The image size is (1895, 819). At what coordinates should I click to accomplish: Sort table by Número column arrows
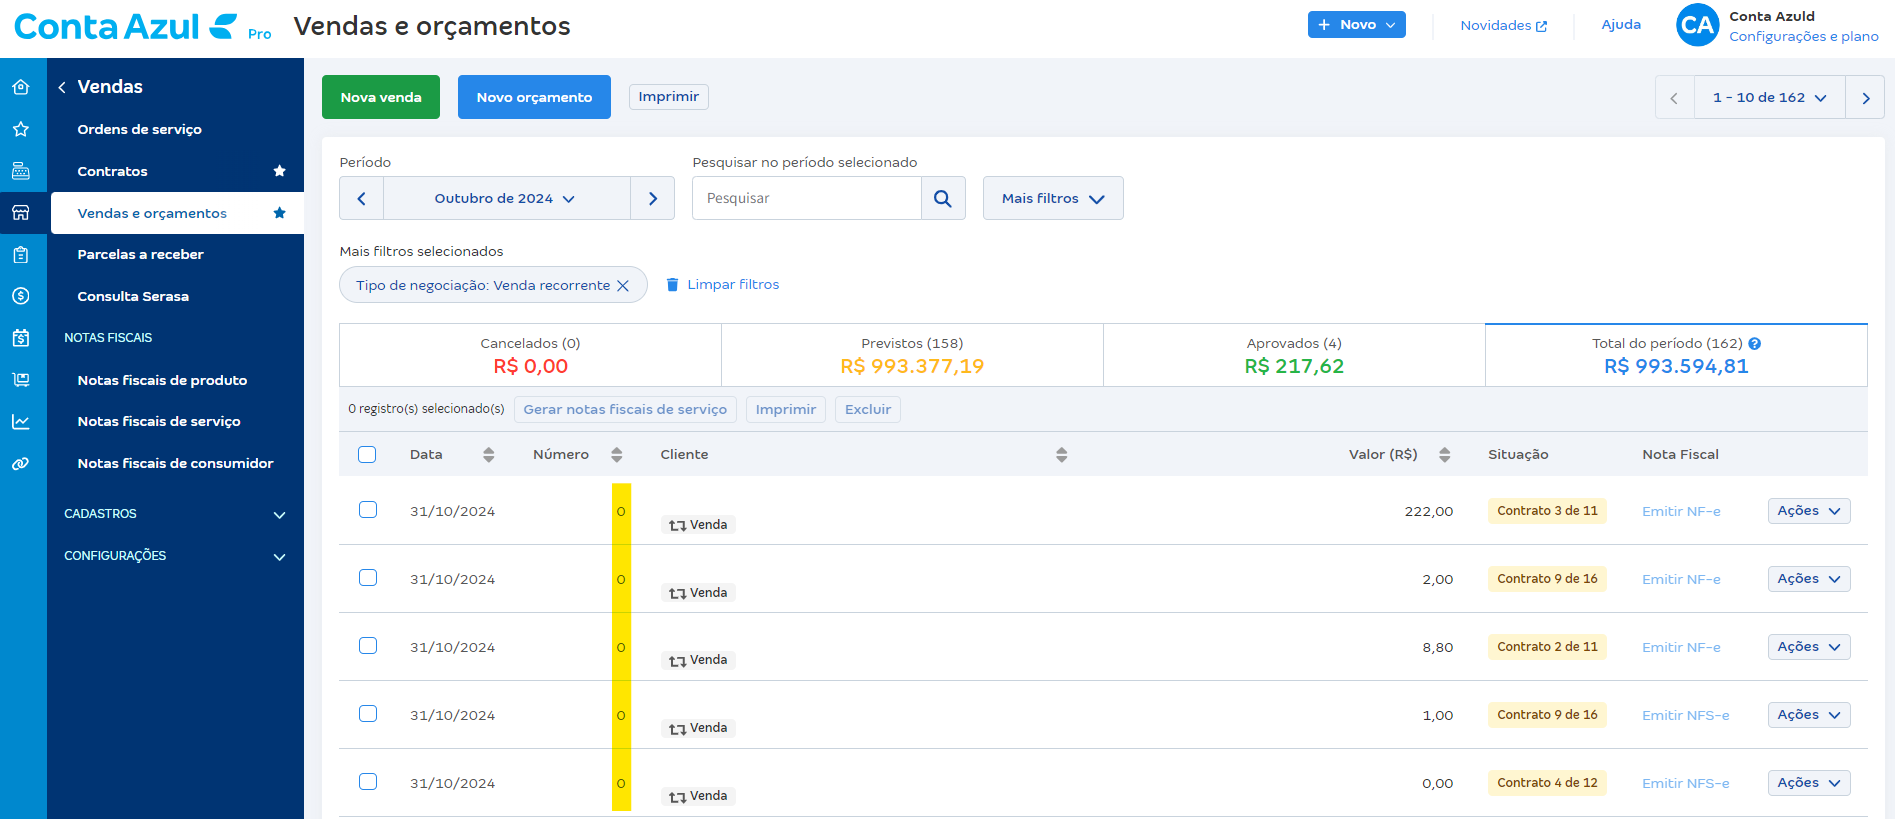click(x=617, y=455)
